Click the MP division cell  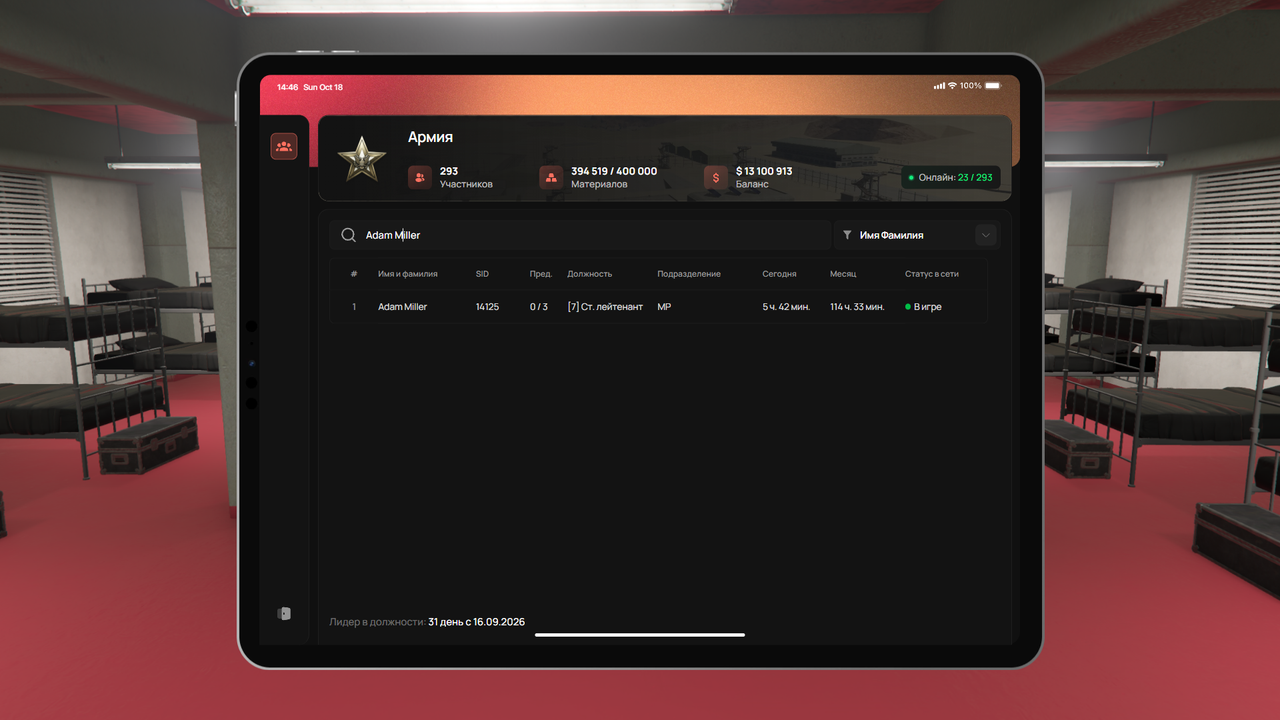[x=664, y=307]
